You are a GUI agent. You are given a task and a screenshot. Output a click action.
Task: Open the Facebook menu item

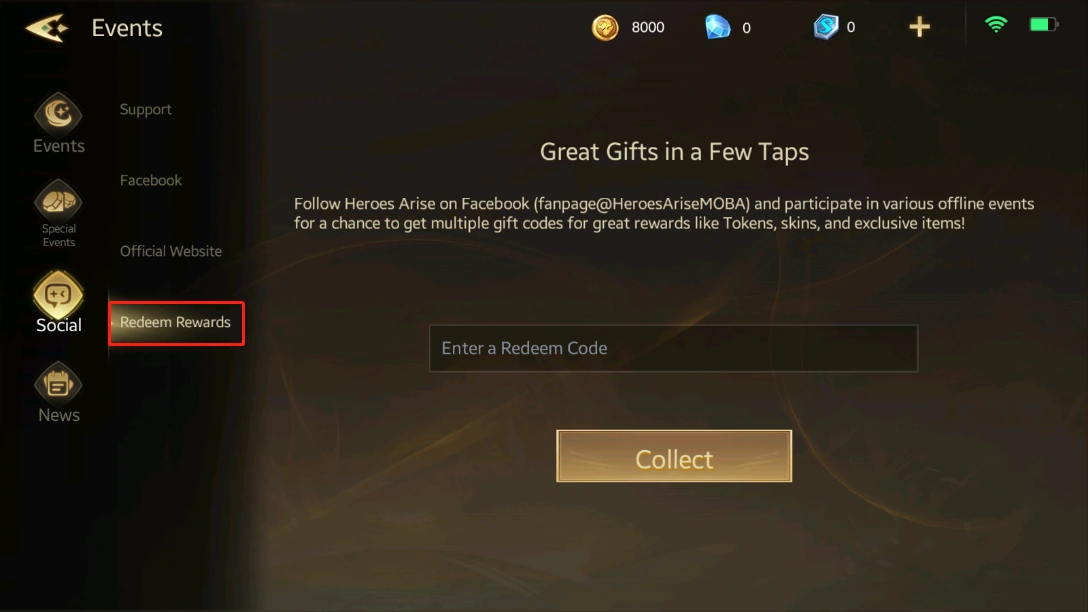(151, 180)
